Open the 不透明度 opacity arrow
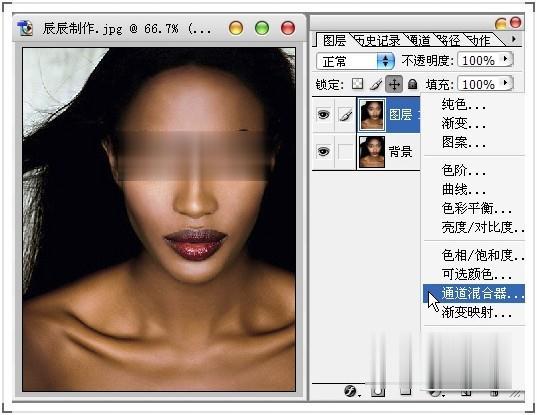537x415 pixels. (x=505, y=59)
